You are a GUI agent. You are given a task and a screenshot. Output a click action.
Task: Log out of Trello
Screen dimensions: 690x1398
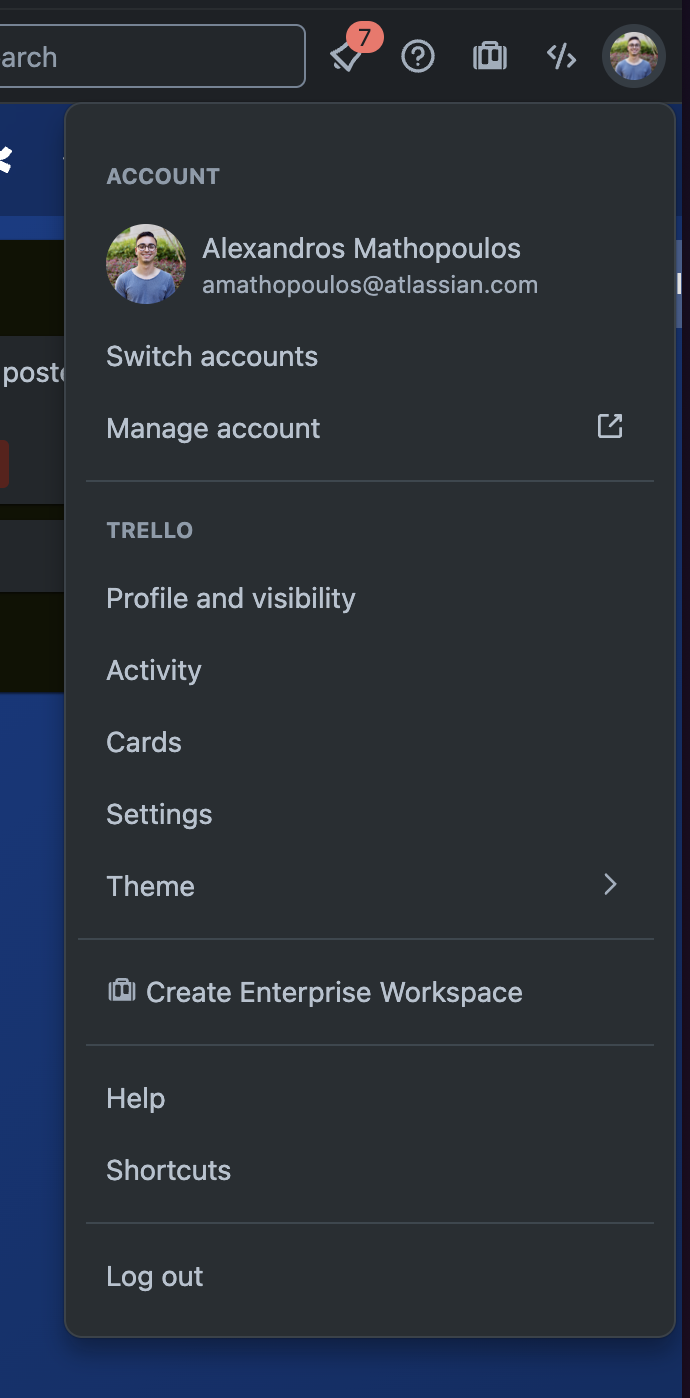pos(154,1276)
